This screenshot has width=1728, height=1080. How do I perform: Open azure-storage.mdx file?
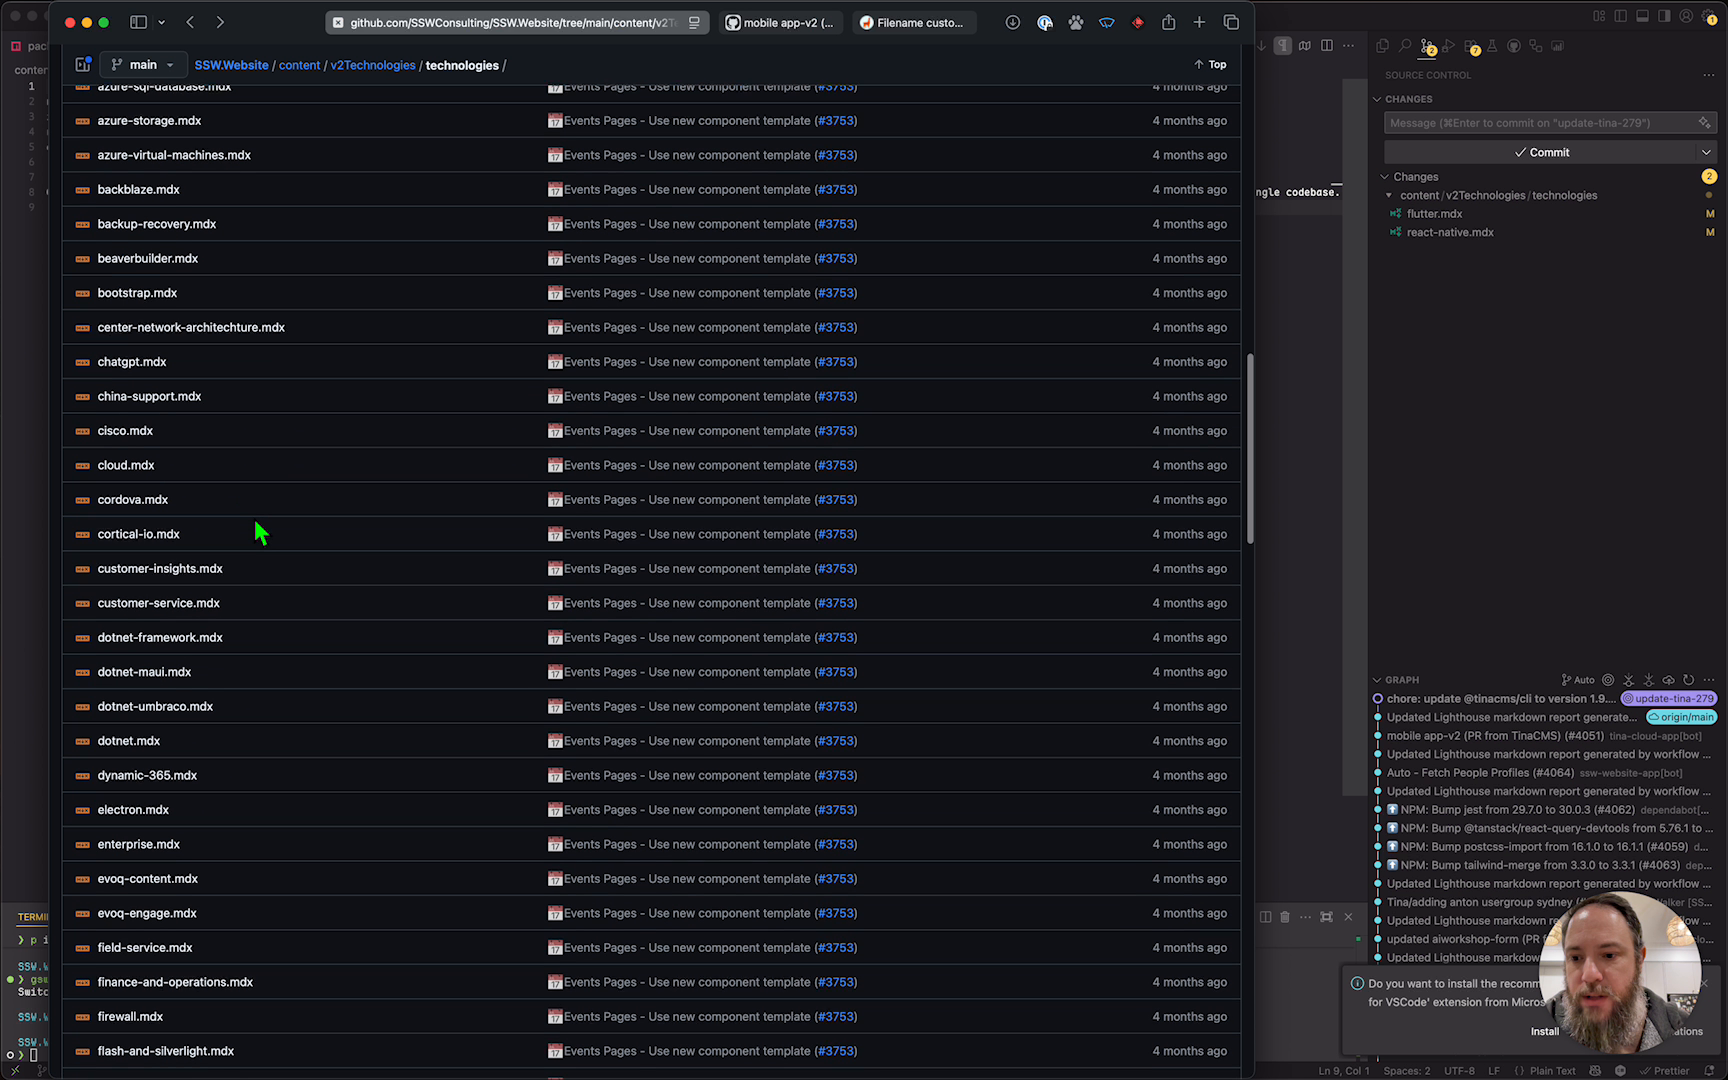pos(149,121)
